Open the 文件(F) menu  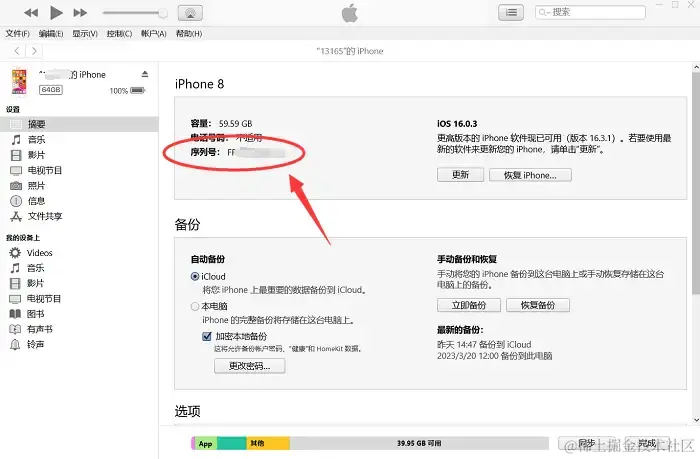tap(17, 33)
